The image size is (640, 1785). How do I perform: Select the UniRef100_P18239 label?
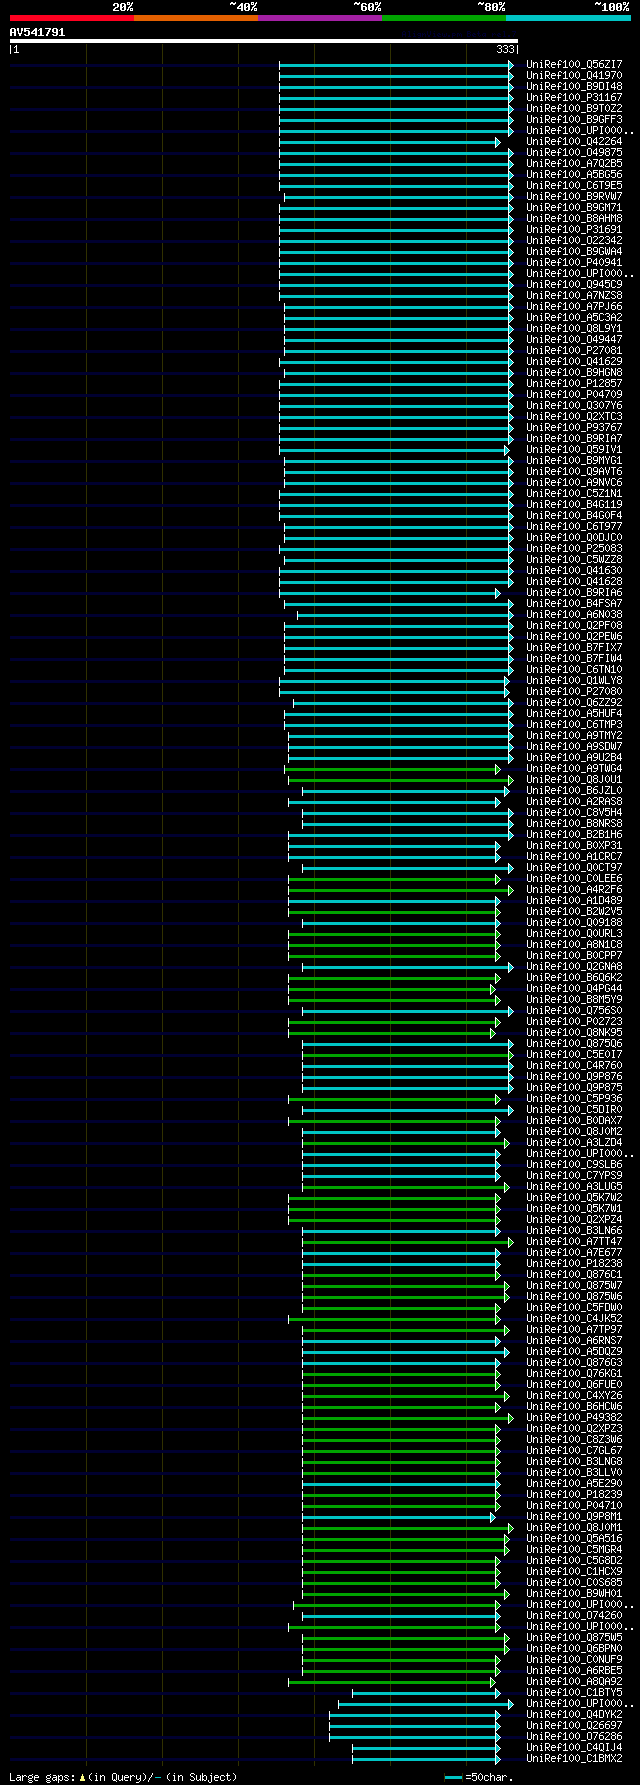[574, 1494]
